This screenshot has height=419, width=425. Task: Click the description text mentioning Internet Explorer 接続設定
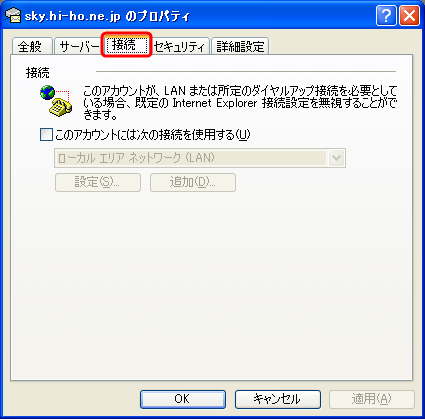[240, 103]
